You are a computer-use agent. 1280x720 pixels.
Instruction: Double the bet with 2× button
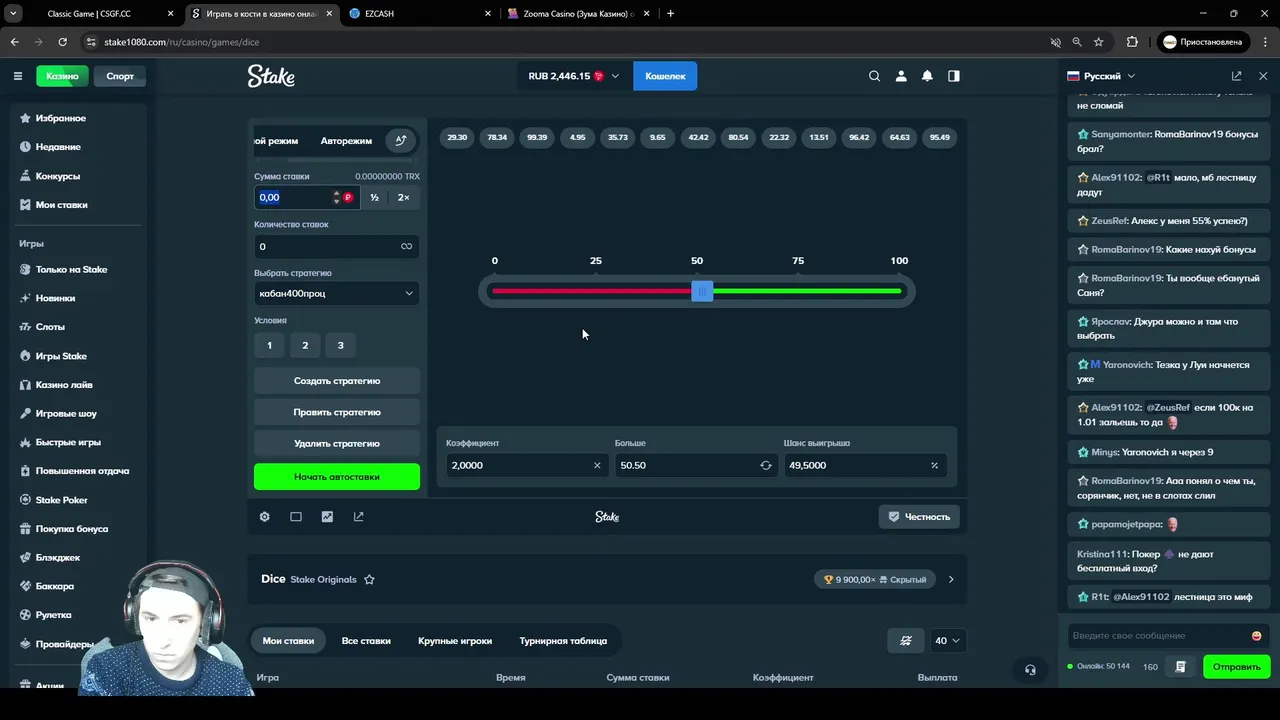click(x=403, y=197)
